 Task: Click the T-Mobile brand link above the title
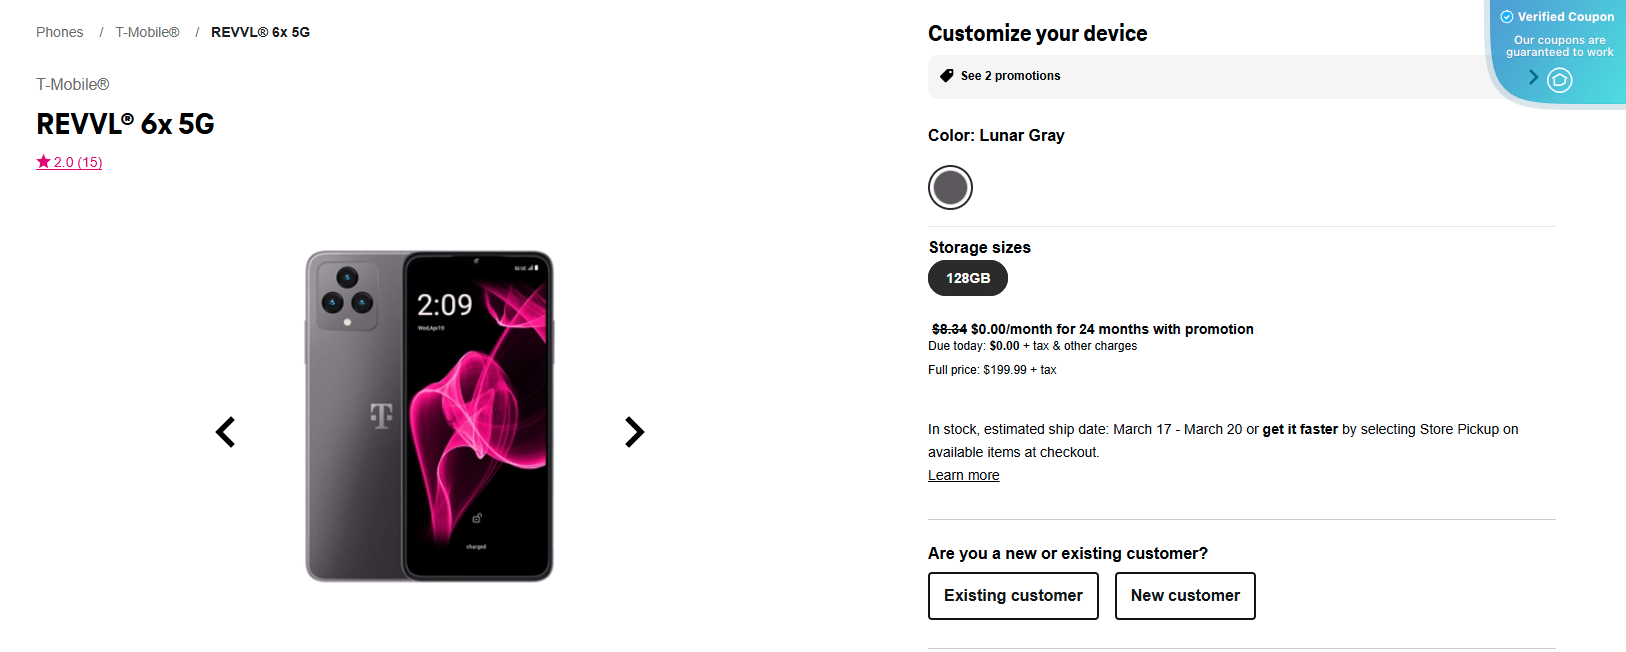[72, 84]
